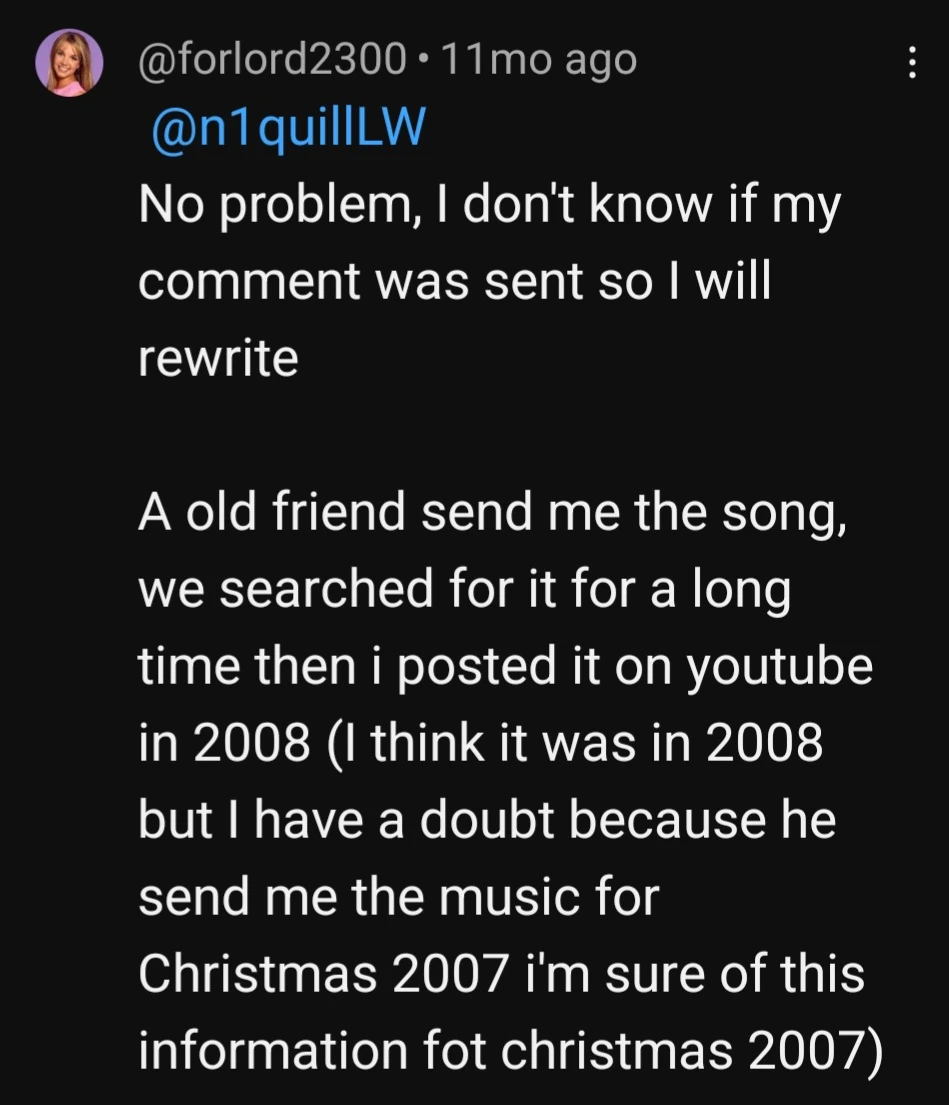Screen dimensions: 949x1105
Task: Click the "No problem, I don't know" line
Action: coord(488,208)
